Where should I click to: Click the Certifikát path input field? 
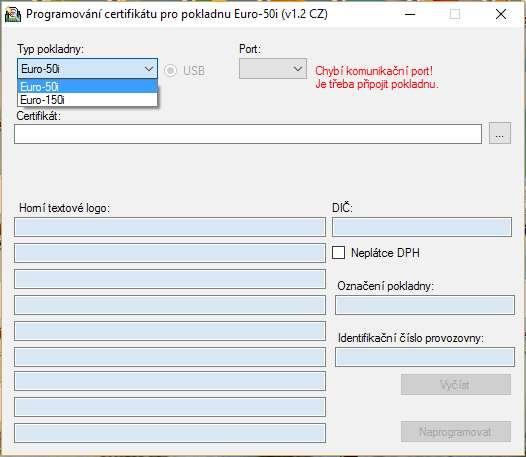[248, 134]
